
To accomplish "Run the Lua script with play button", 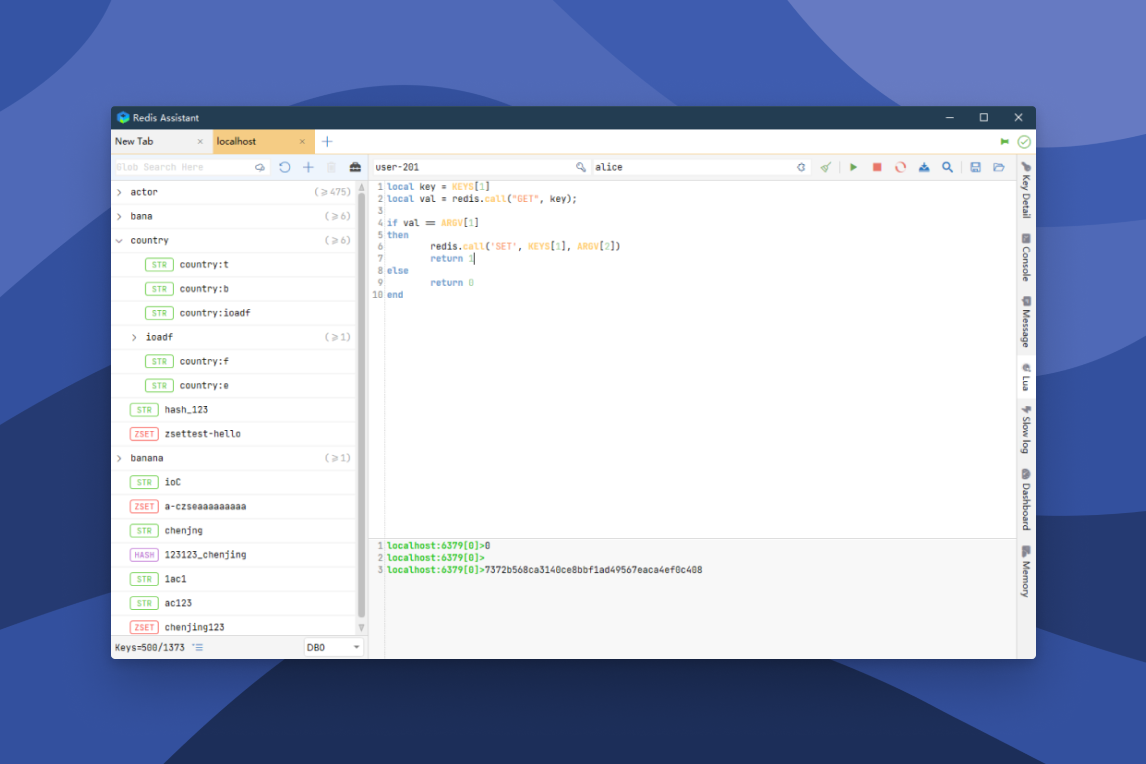I will 853,167.
